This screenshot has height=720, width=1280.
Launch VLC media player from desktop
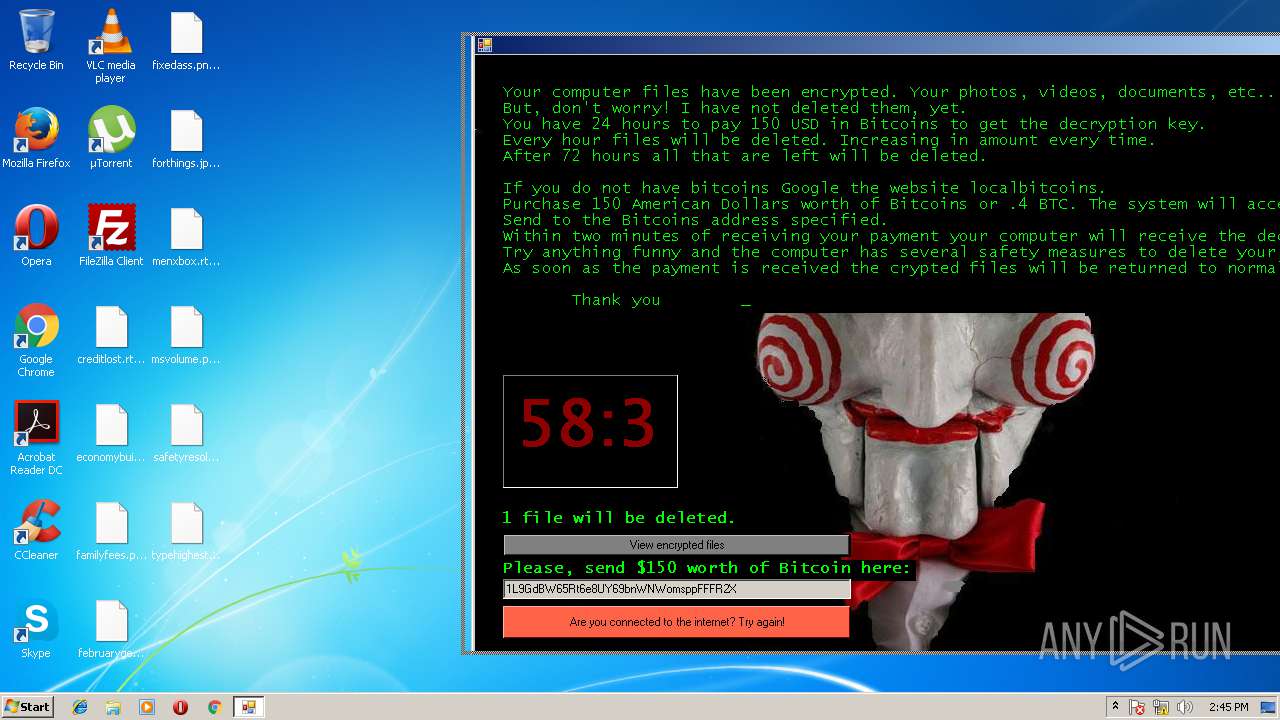tap(110, 46)
